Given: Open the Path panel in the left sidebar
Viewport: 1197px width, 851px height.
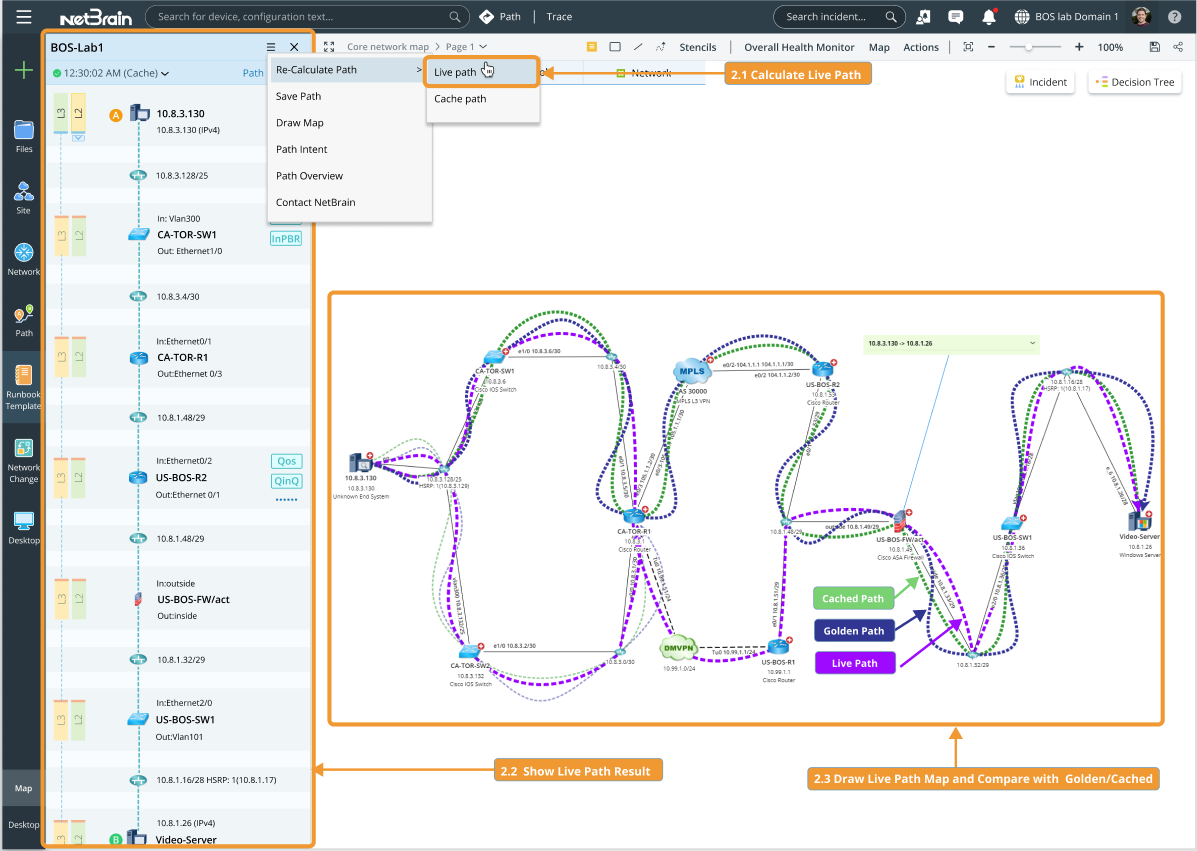Looking at the screenshot, I should coord(22,320).
